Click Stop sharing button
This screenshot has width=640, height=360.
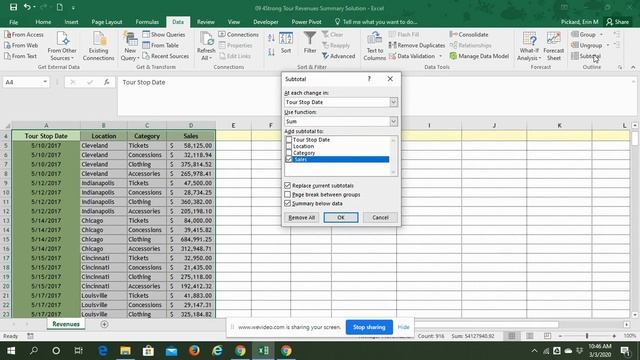(369, 327)
